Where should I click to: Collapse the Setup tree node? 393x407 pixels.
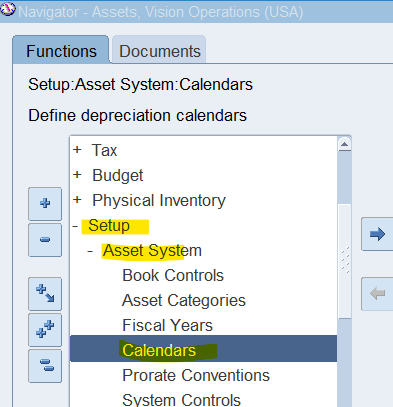click(x=75, y=226)
